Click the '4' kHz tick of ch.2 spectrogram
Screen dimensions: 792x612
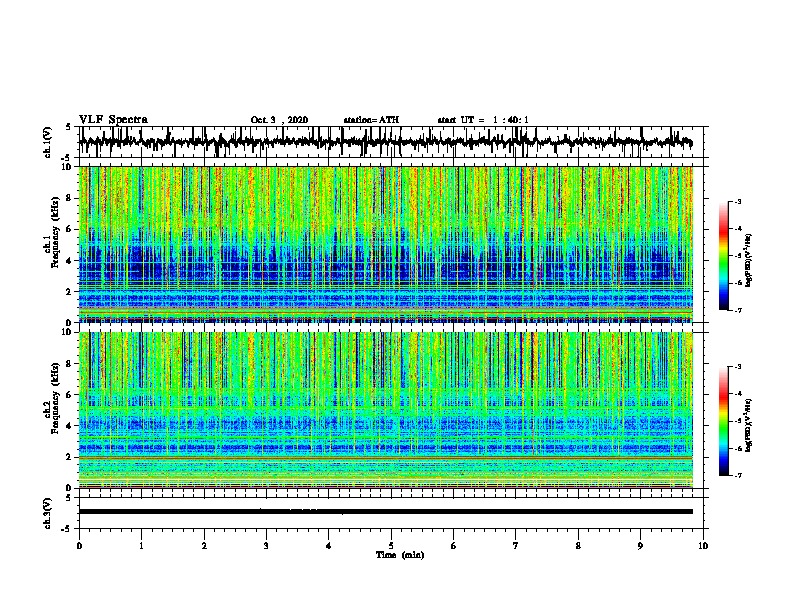[x=69, y=426]
